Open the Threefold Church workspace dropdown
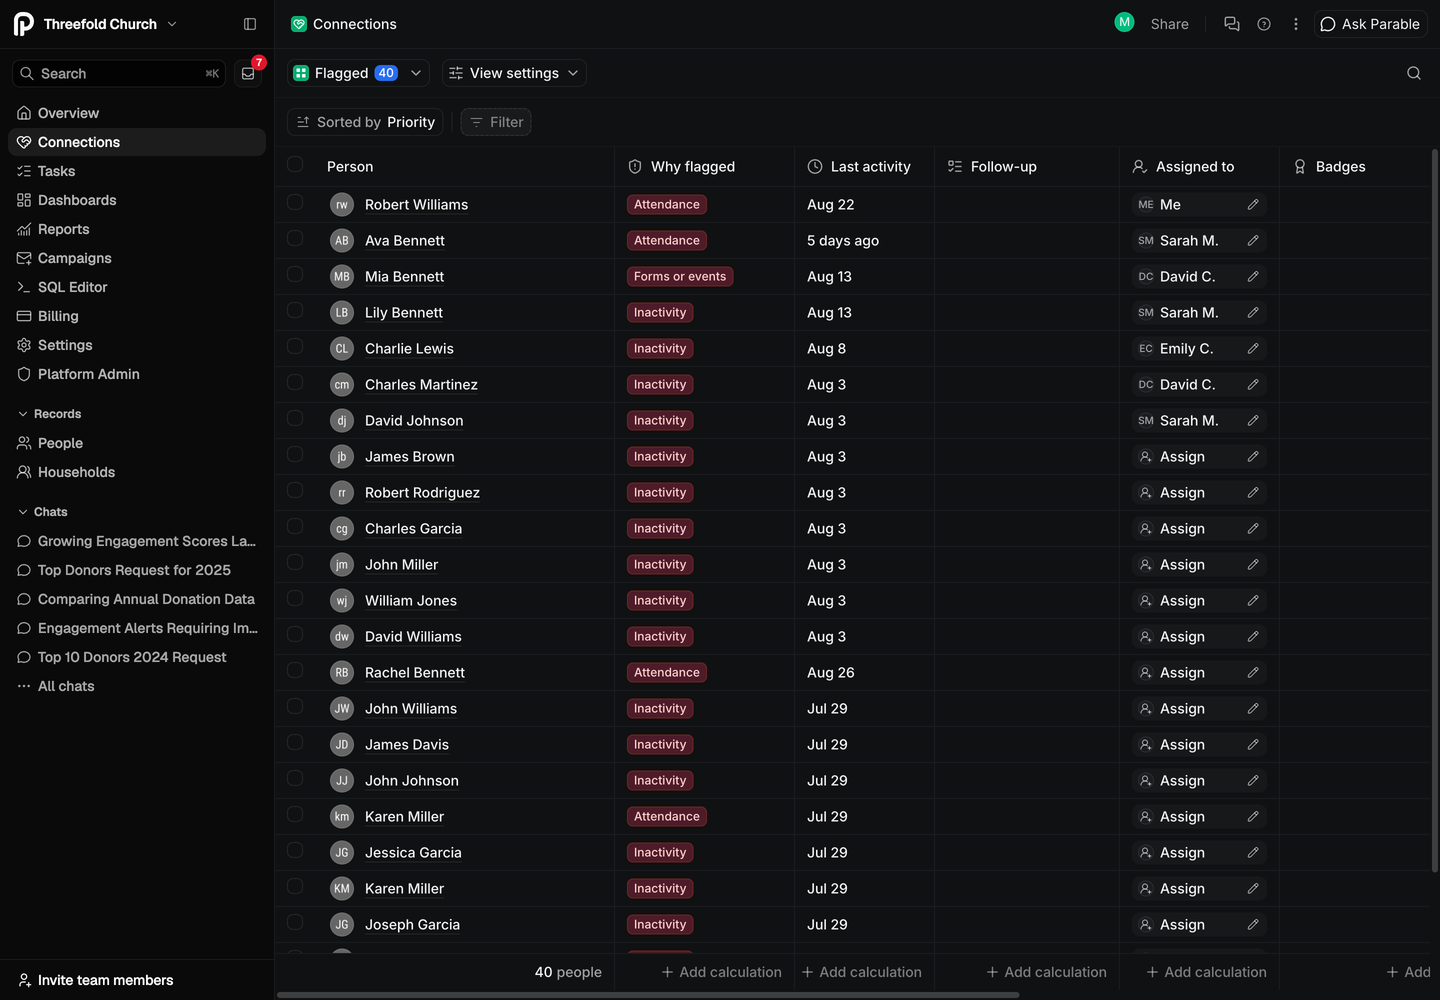This screenshot has width=1440, height=1000. click(96, 24)
